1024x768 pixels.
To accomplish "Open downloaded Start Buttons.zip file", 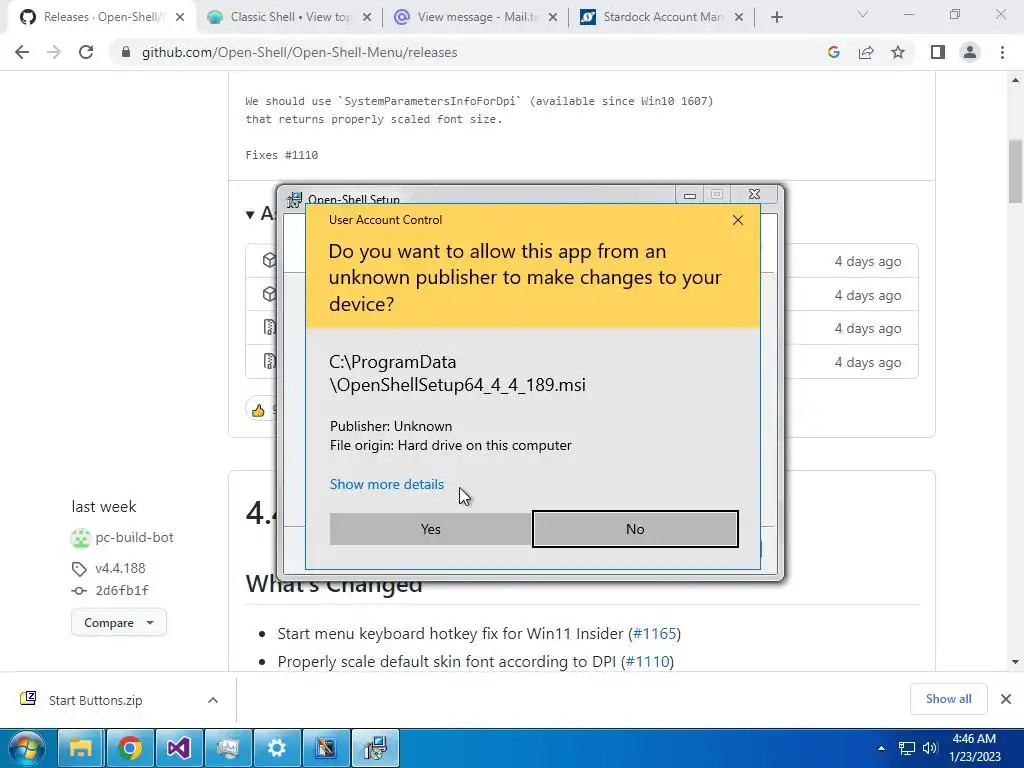I will (95, 700).
